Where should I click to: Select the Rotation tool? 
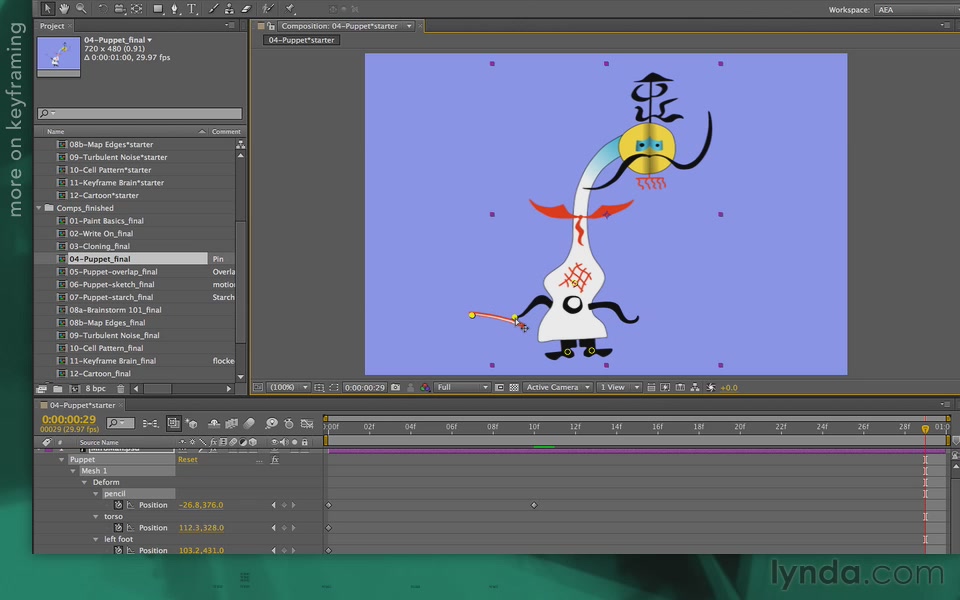click(x=103, y=9)
